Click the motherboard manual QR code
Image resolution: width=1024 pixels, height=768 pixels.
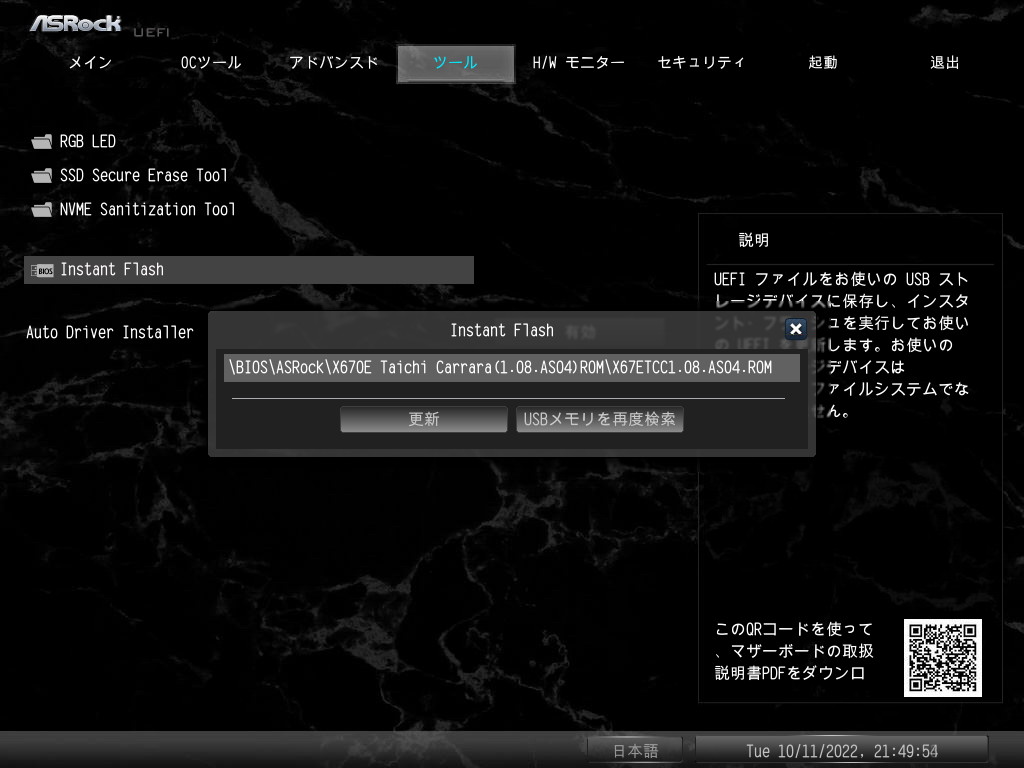coord(942,658)
